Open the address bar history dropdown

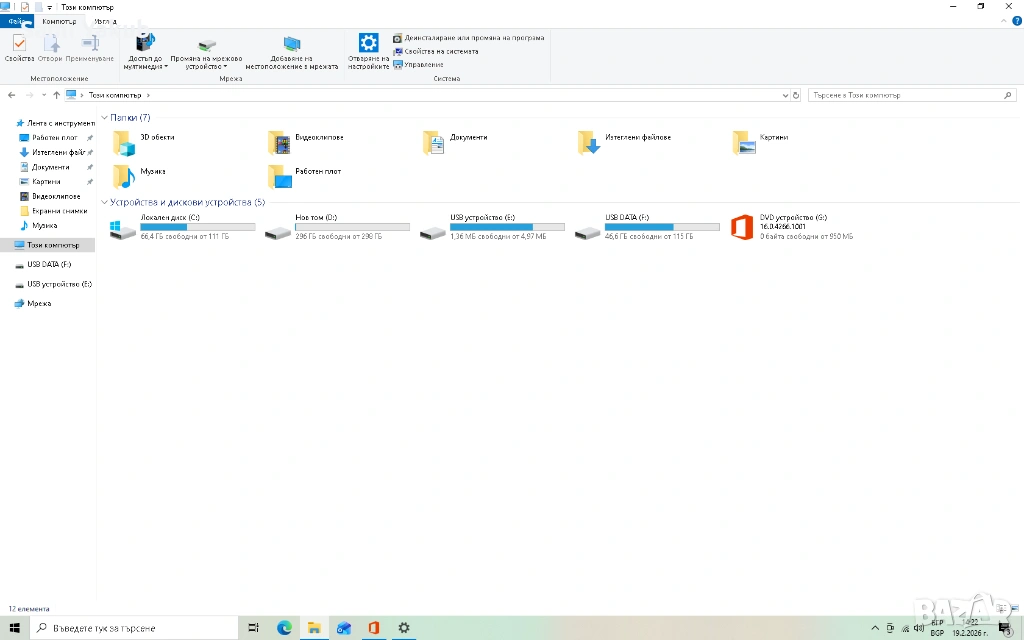point(784,95)
